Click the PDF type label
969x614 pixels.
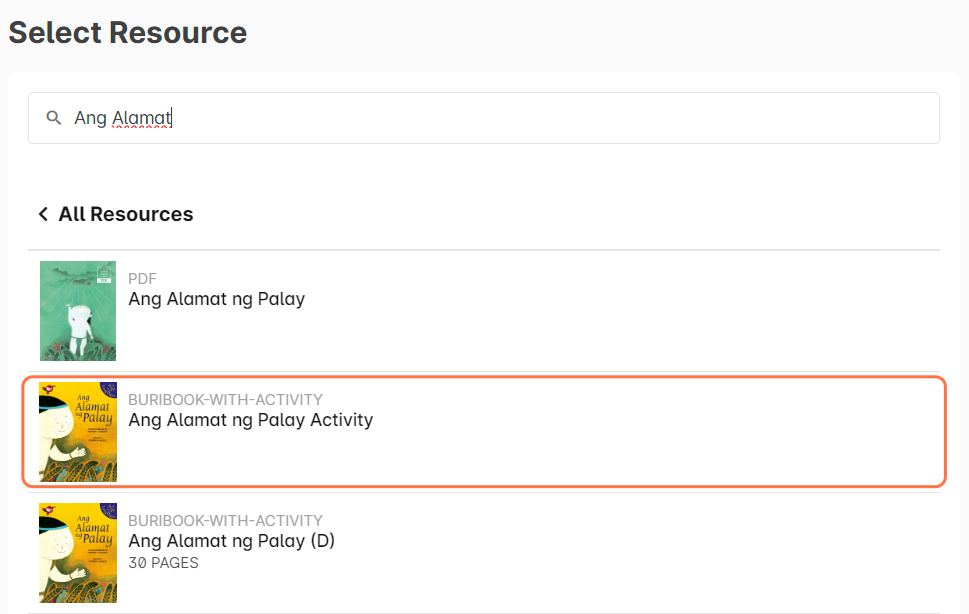click(142, 279)
